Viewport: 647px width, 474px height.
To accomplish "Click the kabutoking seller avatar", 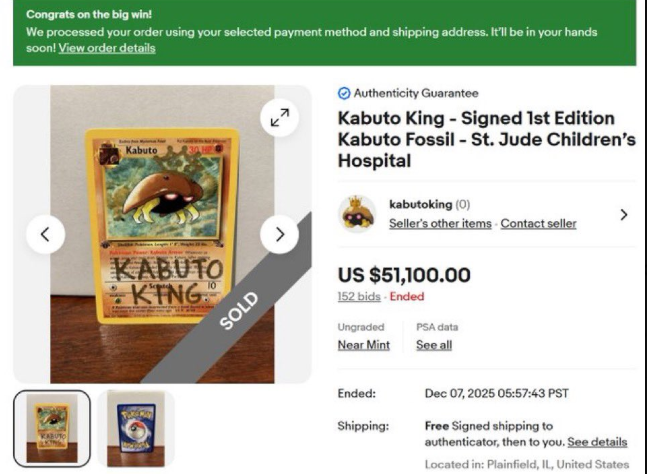I will pyautogui.click(x=357, y=213).
